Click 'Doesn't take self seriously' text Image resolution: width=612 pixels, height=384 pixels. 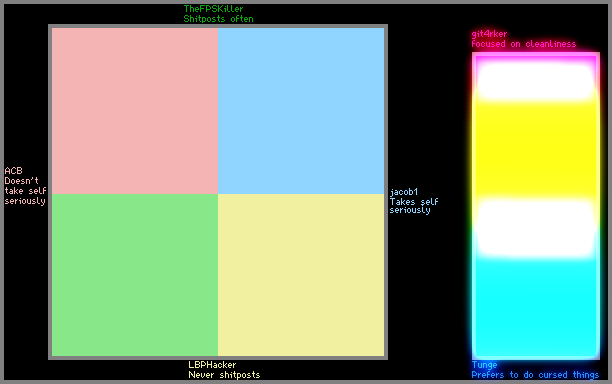[x=25, y=191]
